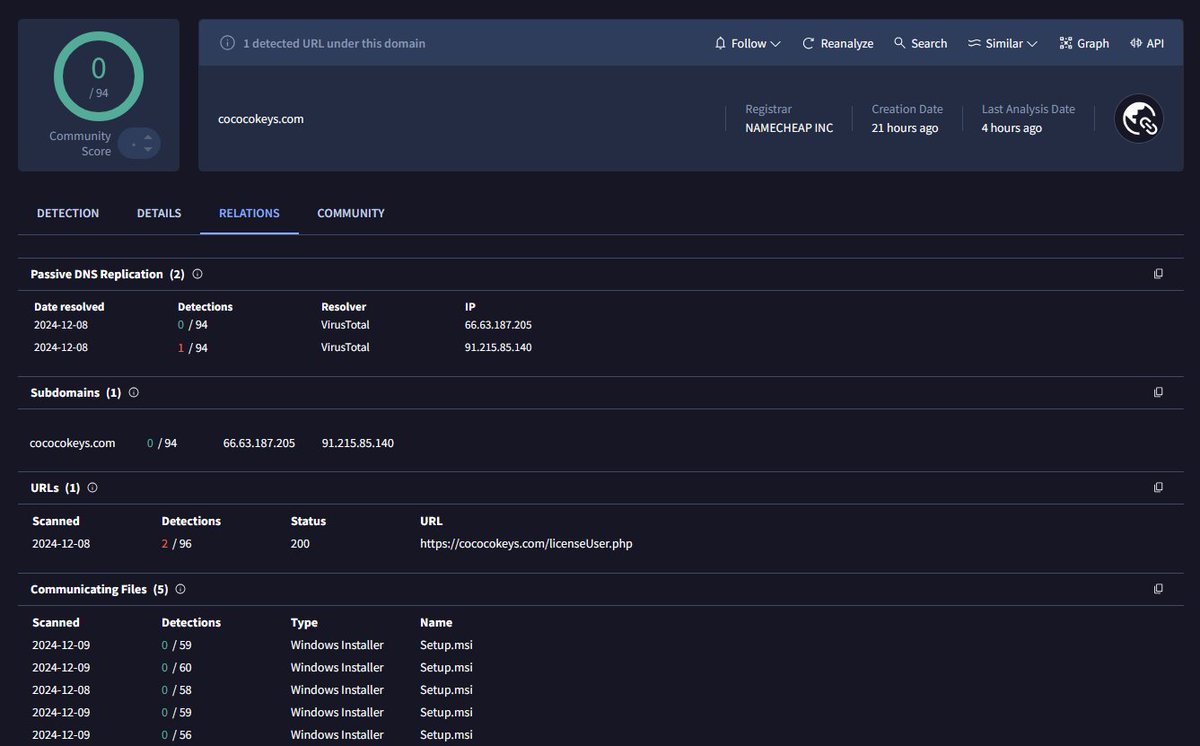
Task: Click the 2 / 96 URL detections cell
Action: tap(177, 544)
